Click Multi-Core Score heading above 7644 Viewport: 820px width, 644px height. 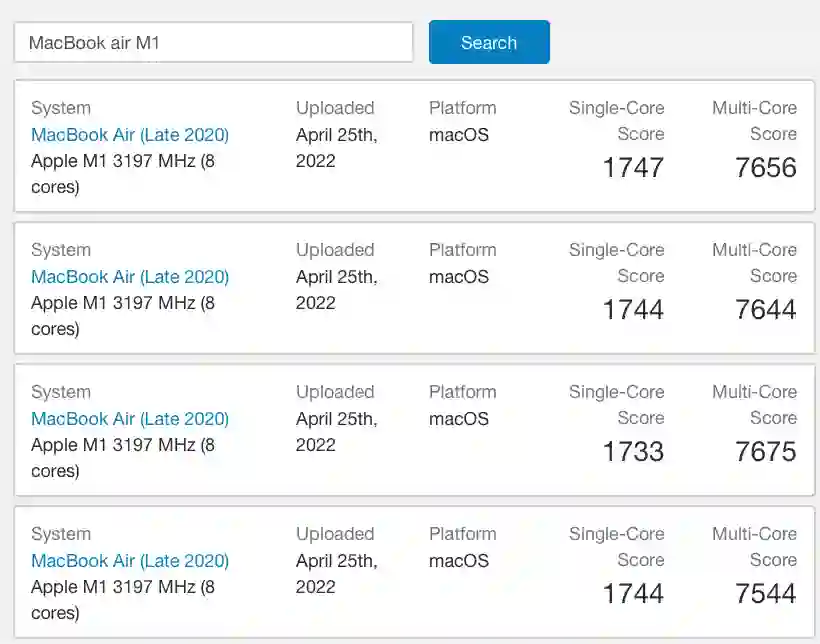coord(755,263)
